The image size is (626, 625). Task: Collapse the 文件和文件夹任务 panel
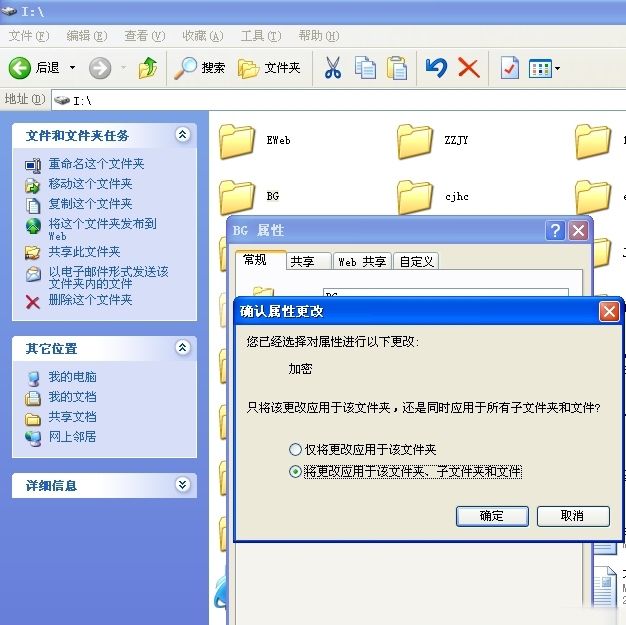(182, 135)
